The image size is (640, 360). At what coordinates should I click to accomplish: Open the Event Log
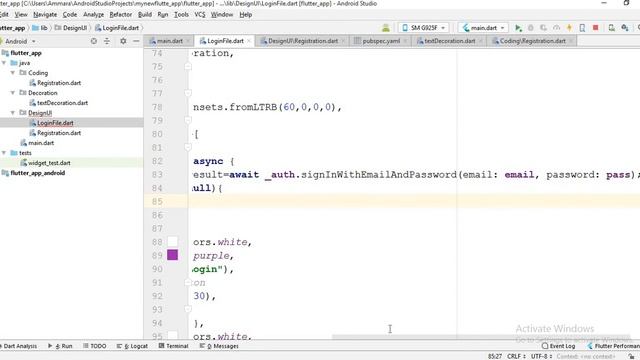pyautogui.click(x=558, y=346)
